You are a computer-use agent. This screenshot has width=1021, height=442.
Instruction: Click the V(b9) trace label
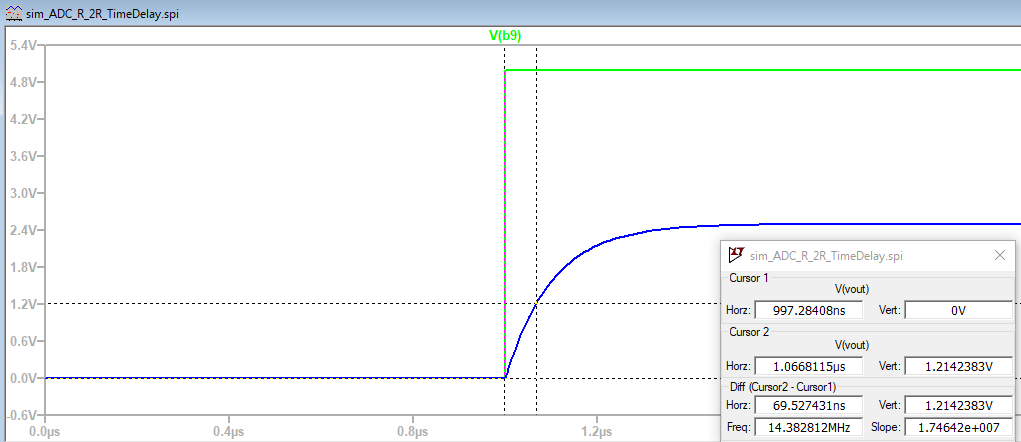click(x=504, y=35)
